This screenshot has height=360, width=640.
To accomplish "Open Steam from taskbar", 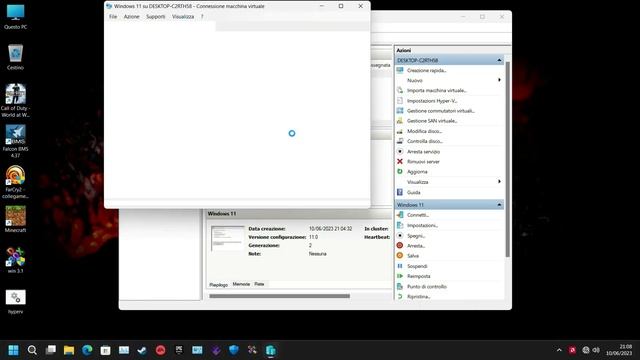I will click(x=142, y=350).
